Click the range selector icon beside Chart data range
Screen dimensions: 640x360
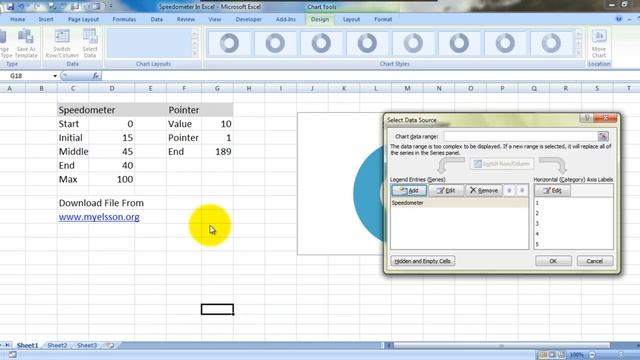(603, 136)
